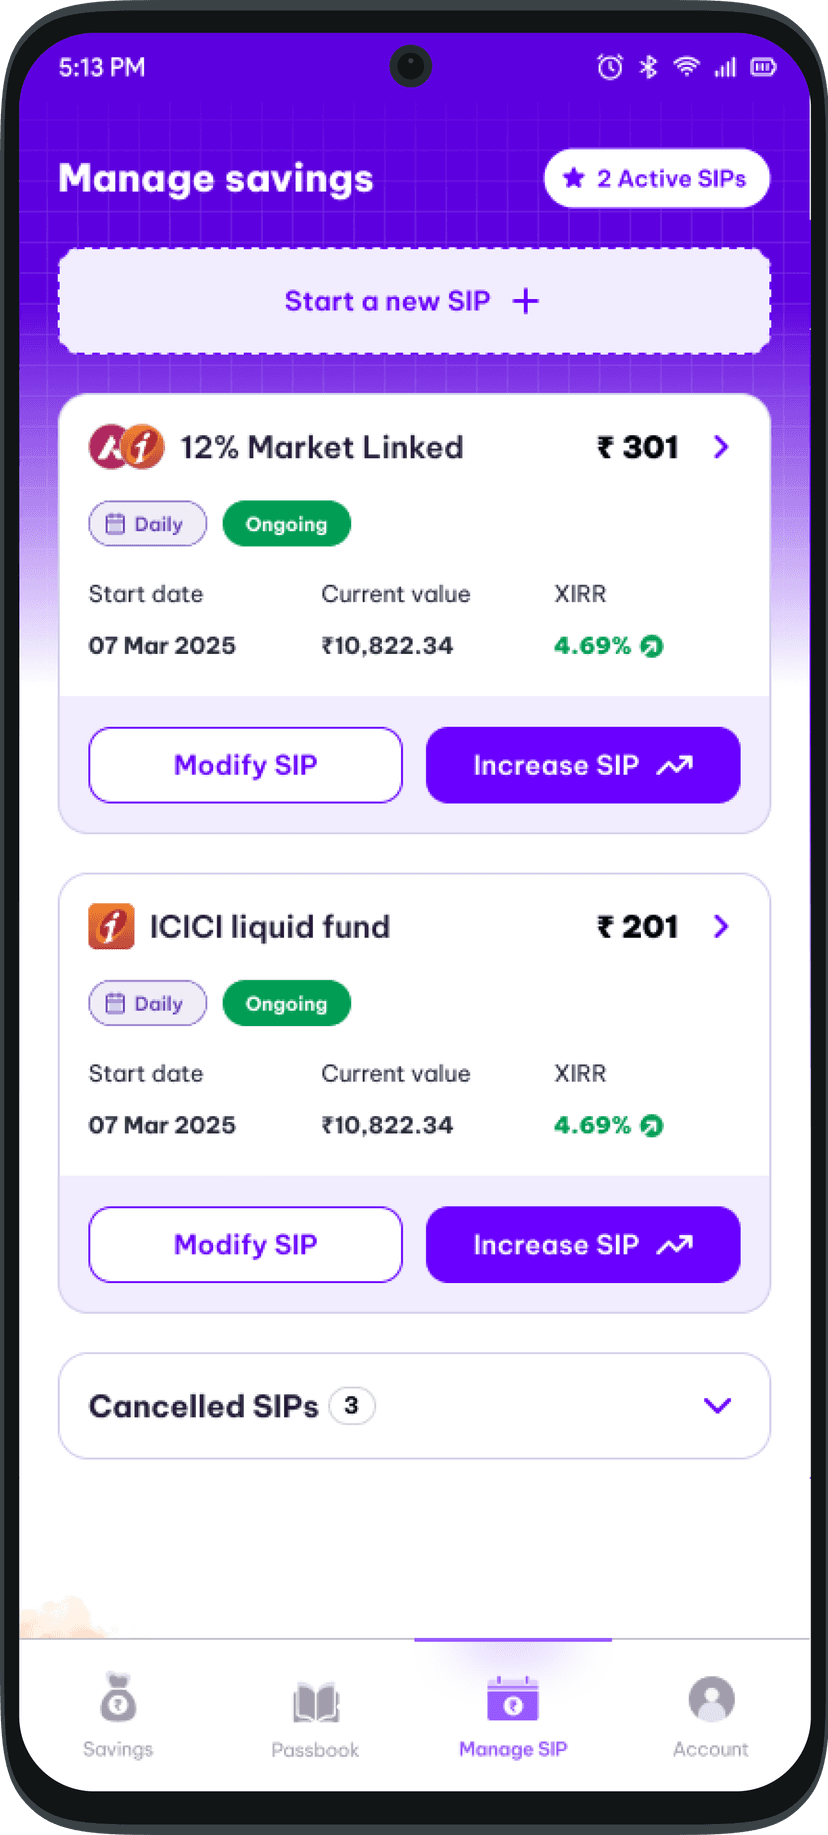This screenshot has height=1835, width=828.
Task: Open ICICI liquid fund details via chevron
Action: pos(721,926)
